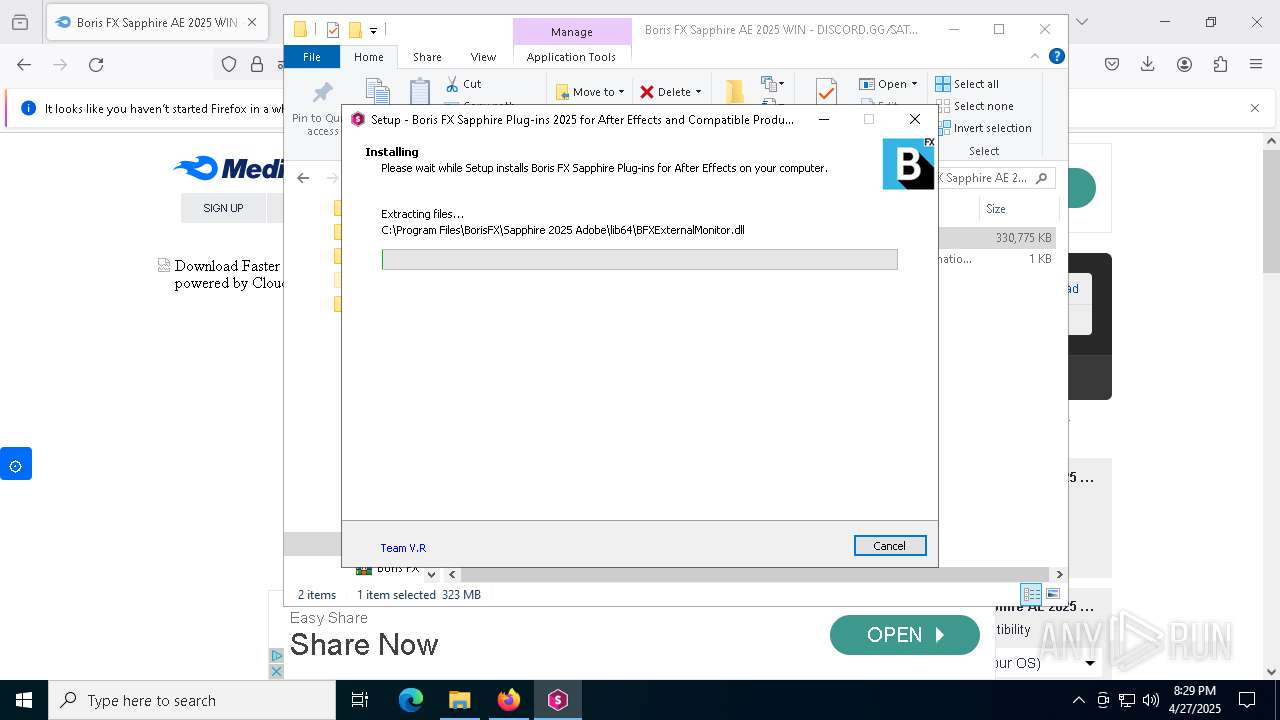
Task: Collapse the Explorer ribbon with chevron
Action: (x=1035, y=57)
